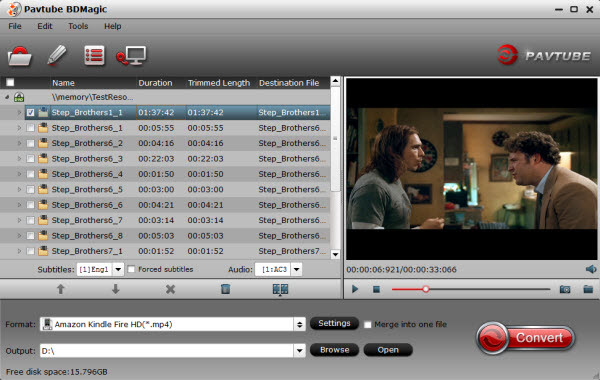Expand the Step_Brothers6_3 tree row arrow
The image size is (600, 380).
19,158
